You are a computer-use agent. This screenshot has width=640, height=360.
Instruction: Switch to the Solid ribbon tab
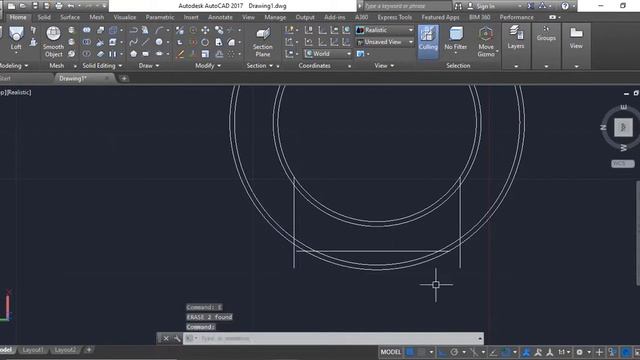coord(44,17)
